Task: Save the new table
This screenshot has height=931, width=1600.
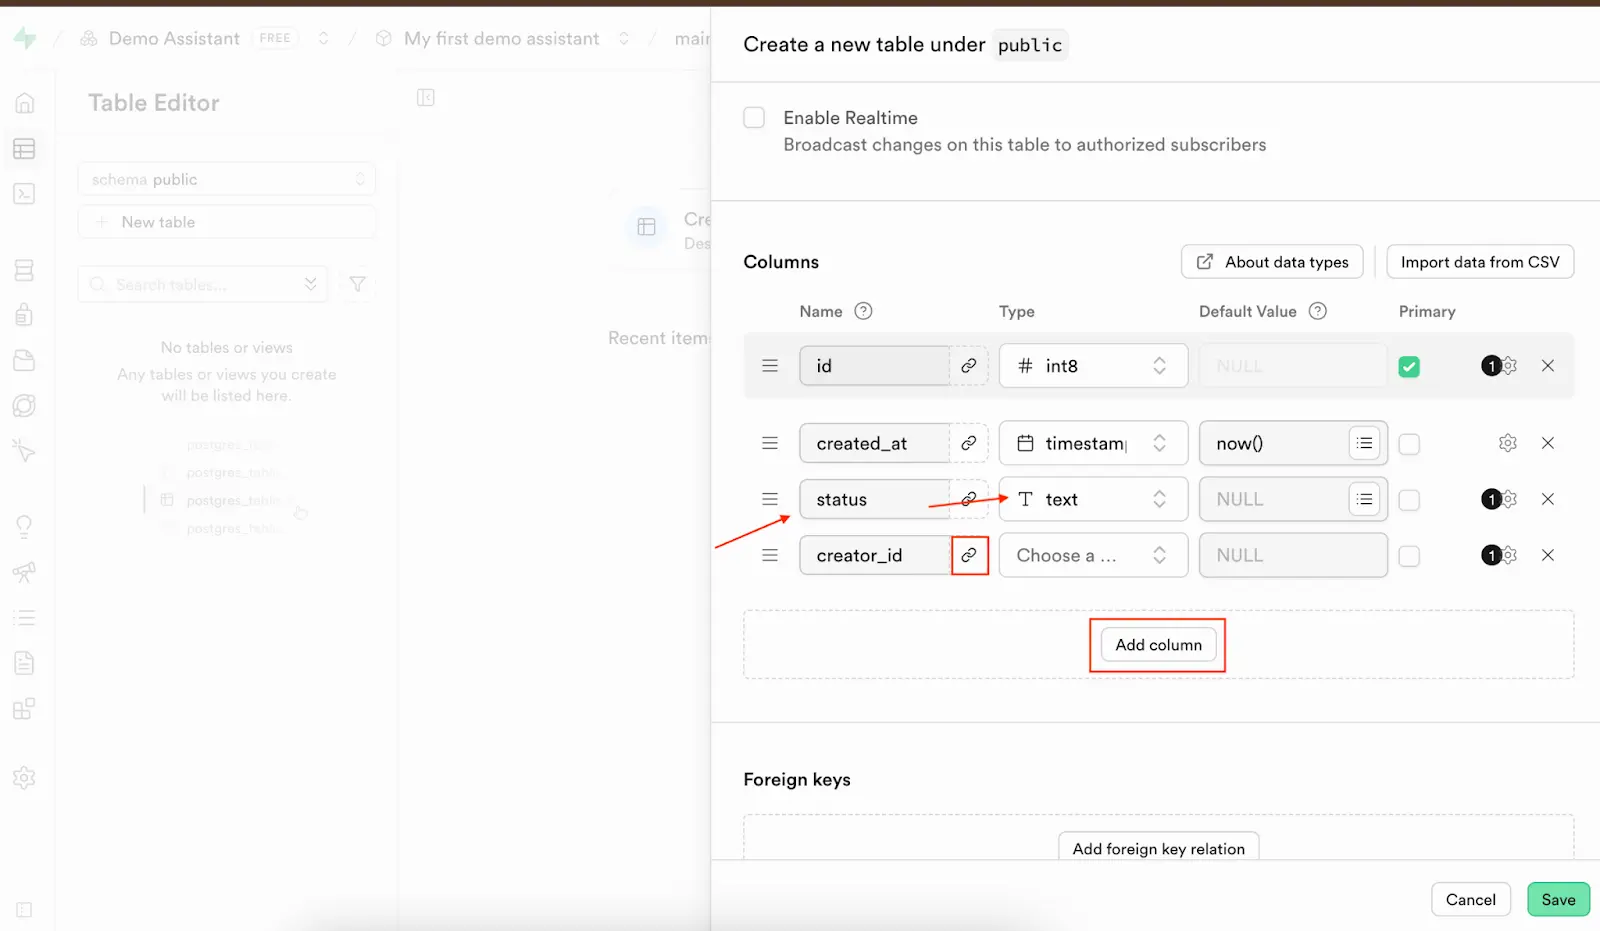Action: pos(1557,899)
